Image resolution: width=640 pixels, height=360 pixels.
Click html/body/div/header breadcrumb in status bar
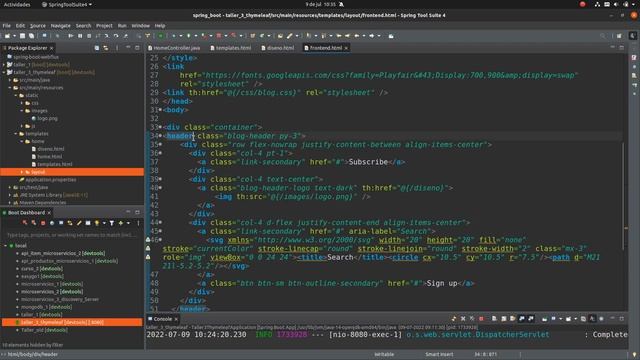point(33,355)
